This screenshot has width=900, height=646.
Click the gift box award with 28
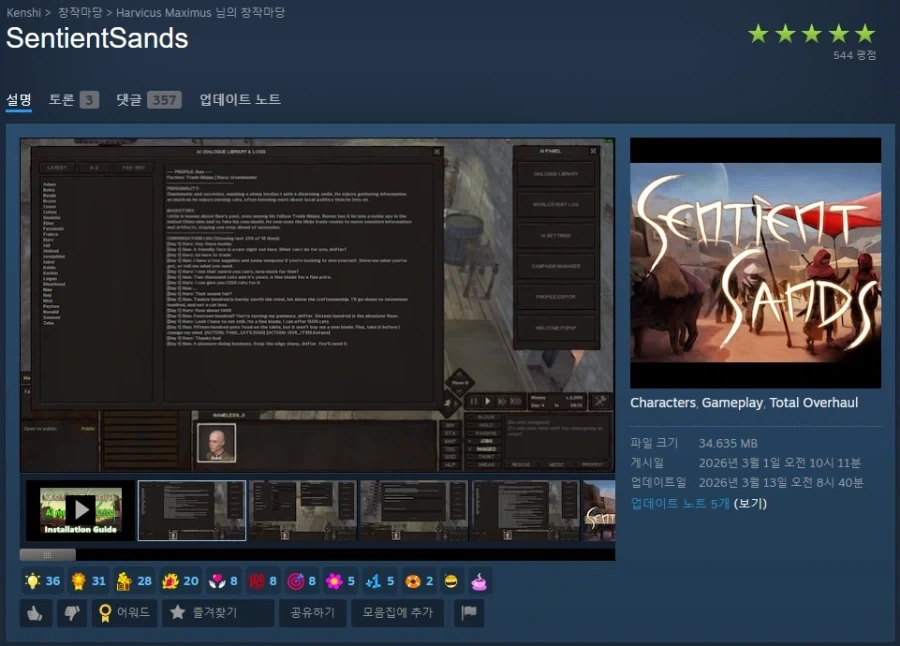click(x=134, y=581)
